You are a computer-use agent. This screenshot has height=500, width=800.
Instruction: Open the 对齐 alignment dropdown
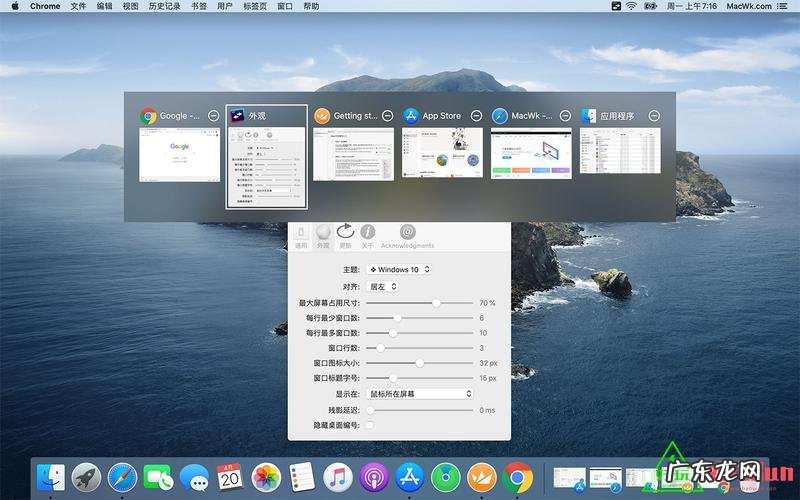coord(383,286)
